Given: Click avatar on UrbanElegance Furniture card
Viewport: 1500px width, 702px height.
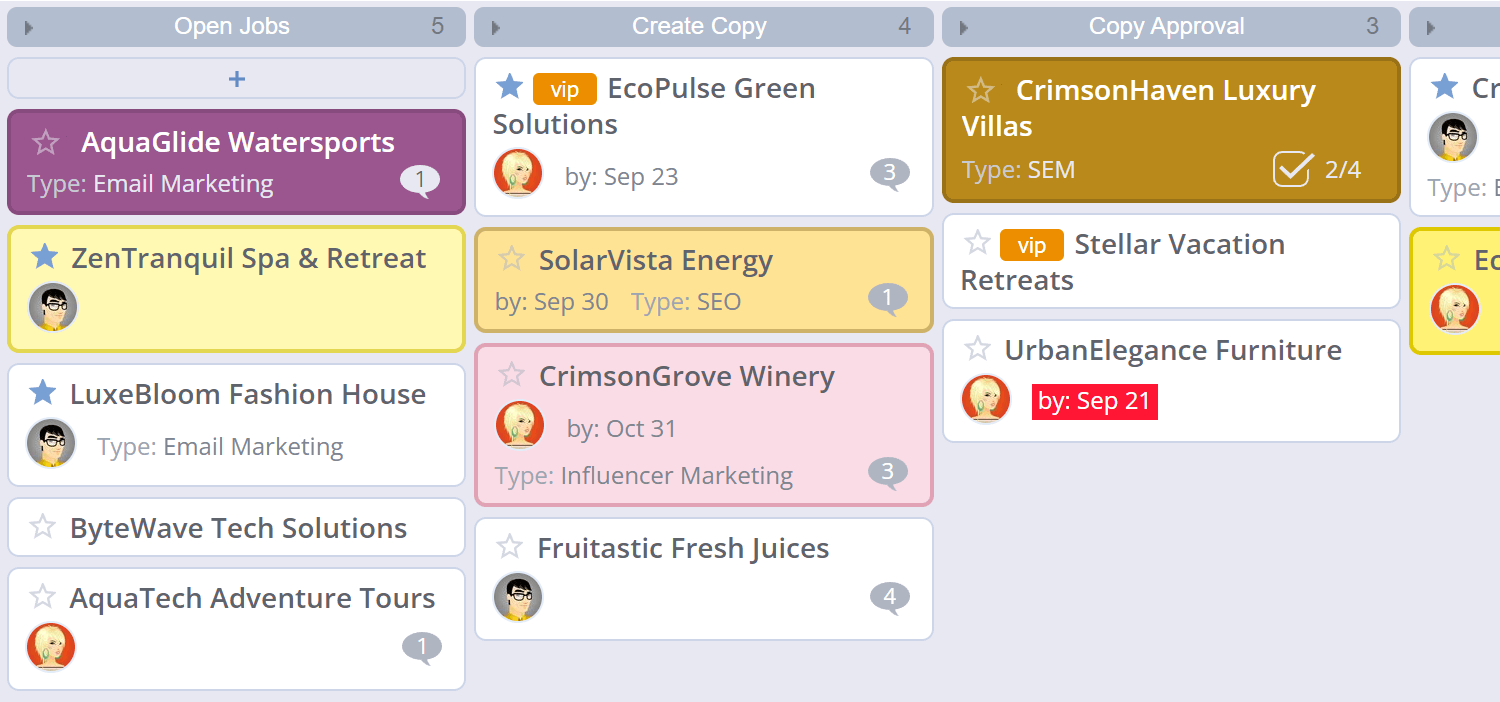Looking at the screenshot, I should (986, 399).
